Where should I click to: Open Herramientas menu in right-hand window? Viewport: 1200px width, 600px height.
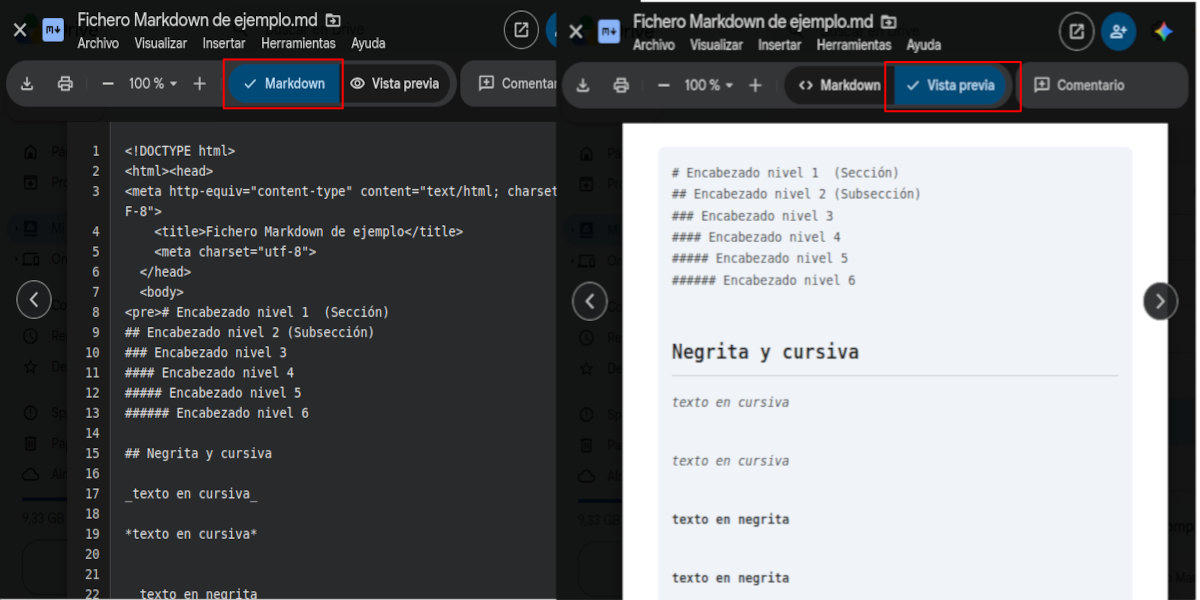click(x=854, y=45)
